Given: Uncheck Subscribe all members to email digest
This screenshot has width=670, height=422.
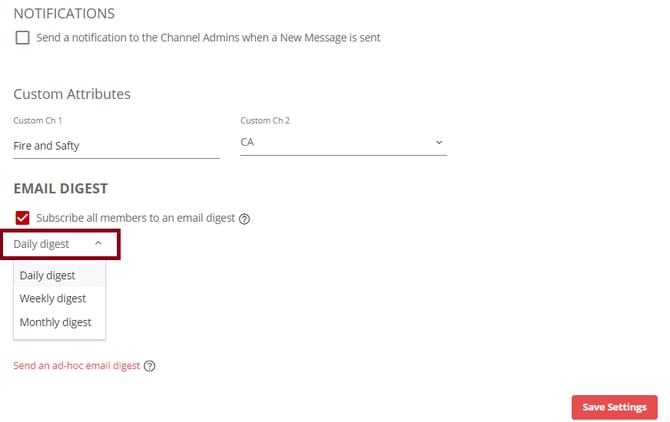Looking at the screenshot, I should coord(23,218).
